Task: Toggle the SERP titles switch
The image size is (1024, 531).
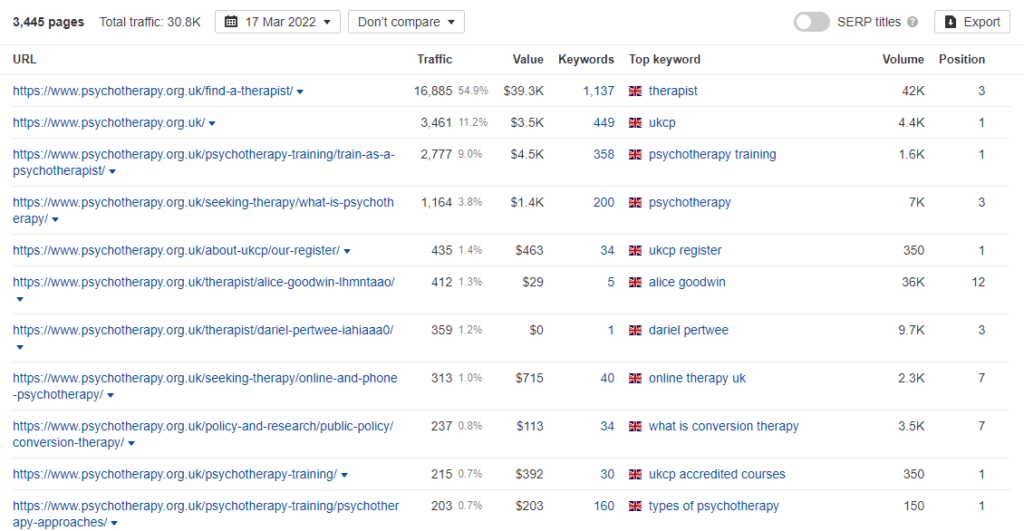Action: tap(811, 22)
